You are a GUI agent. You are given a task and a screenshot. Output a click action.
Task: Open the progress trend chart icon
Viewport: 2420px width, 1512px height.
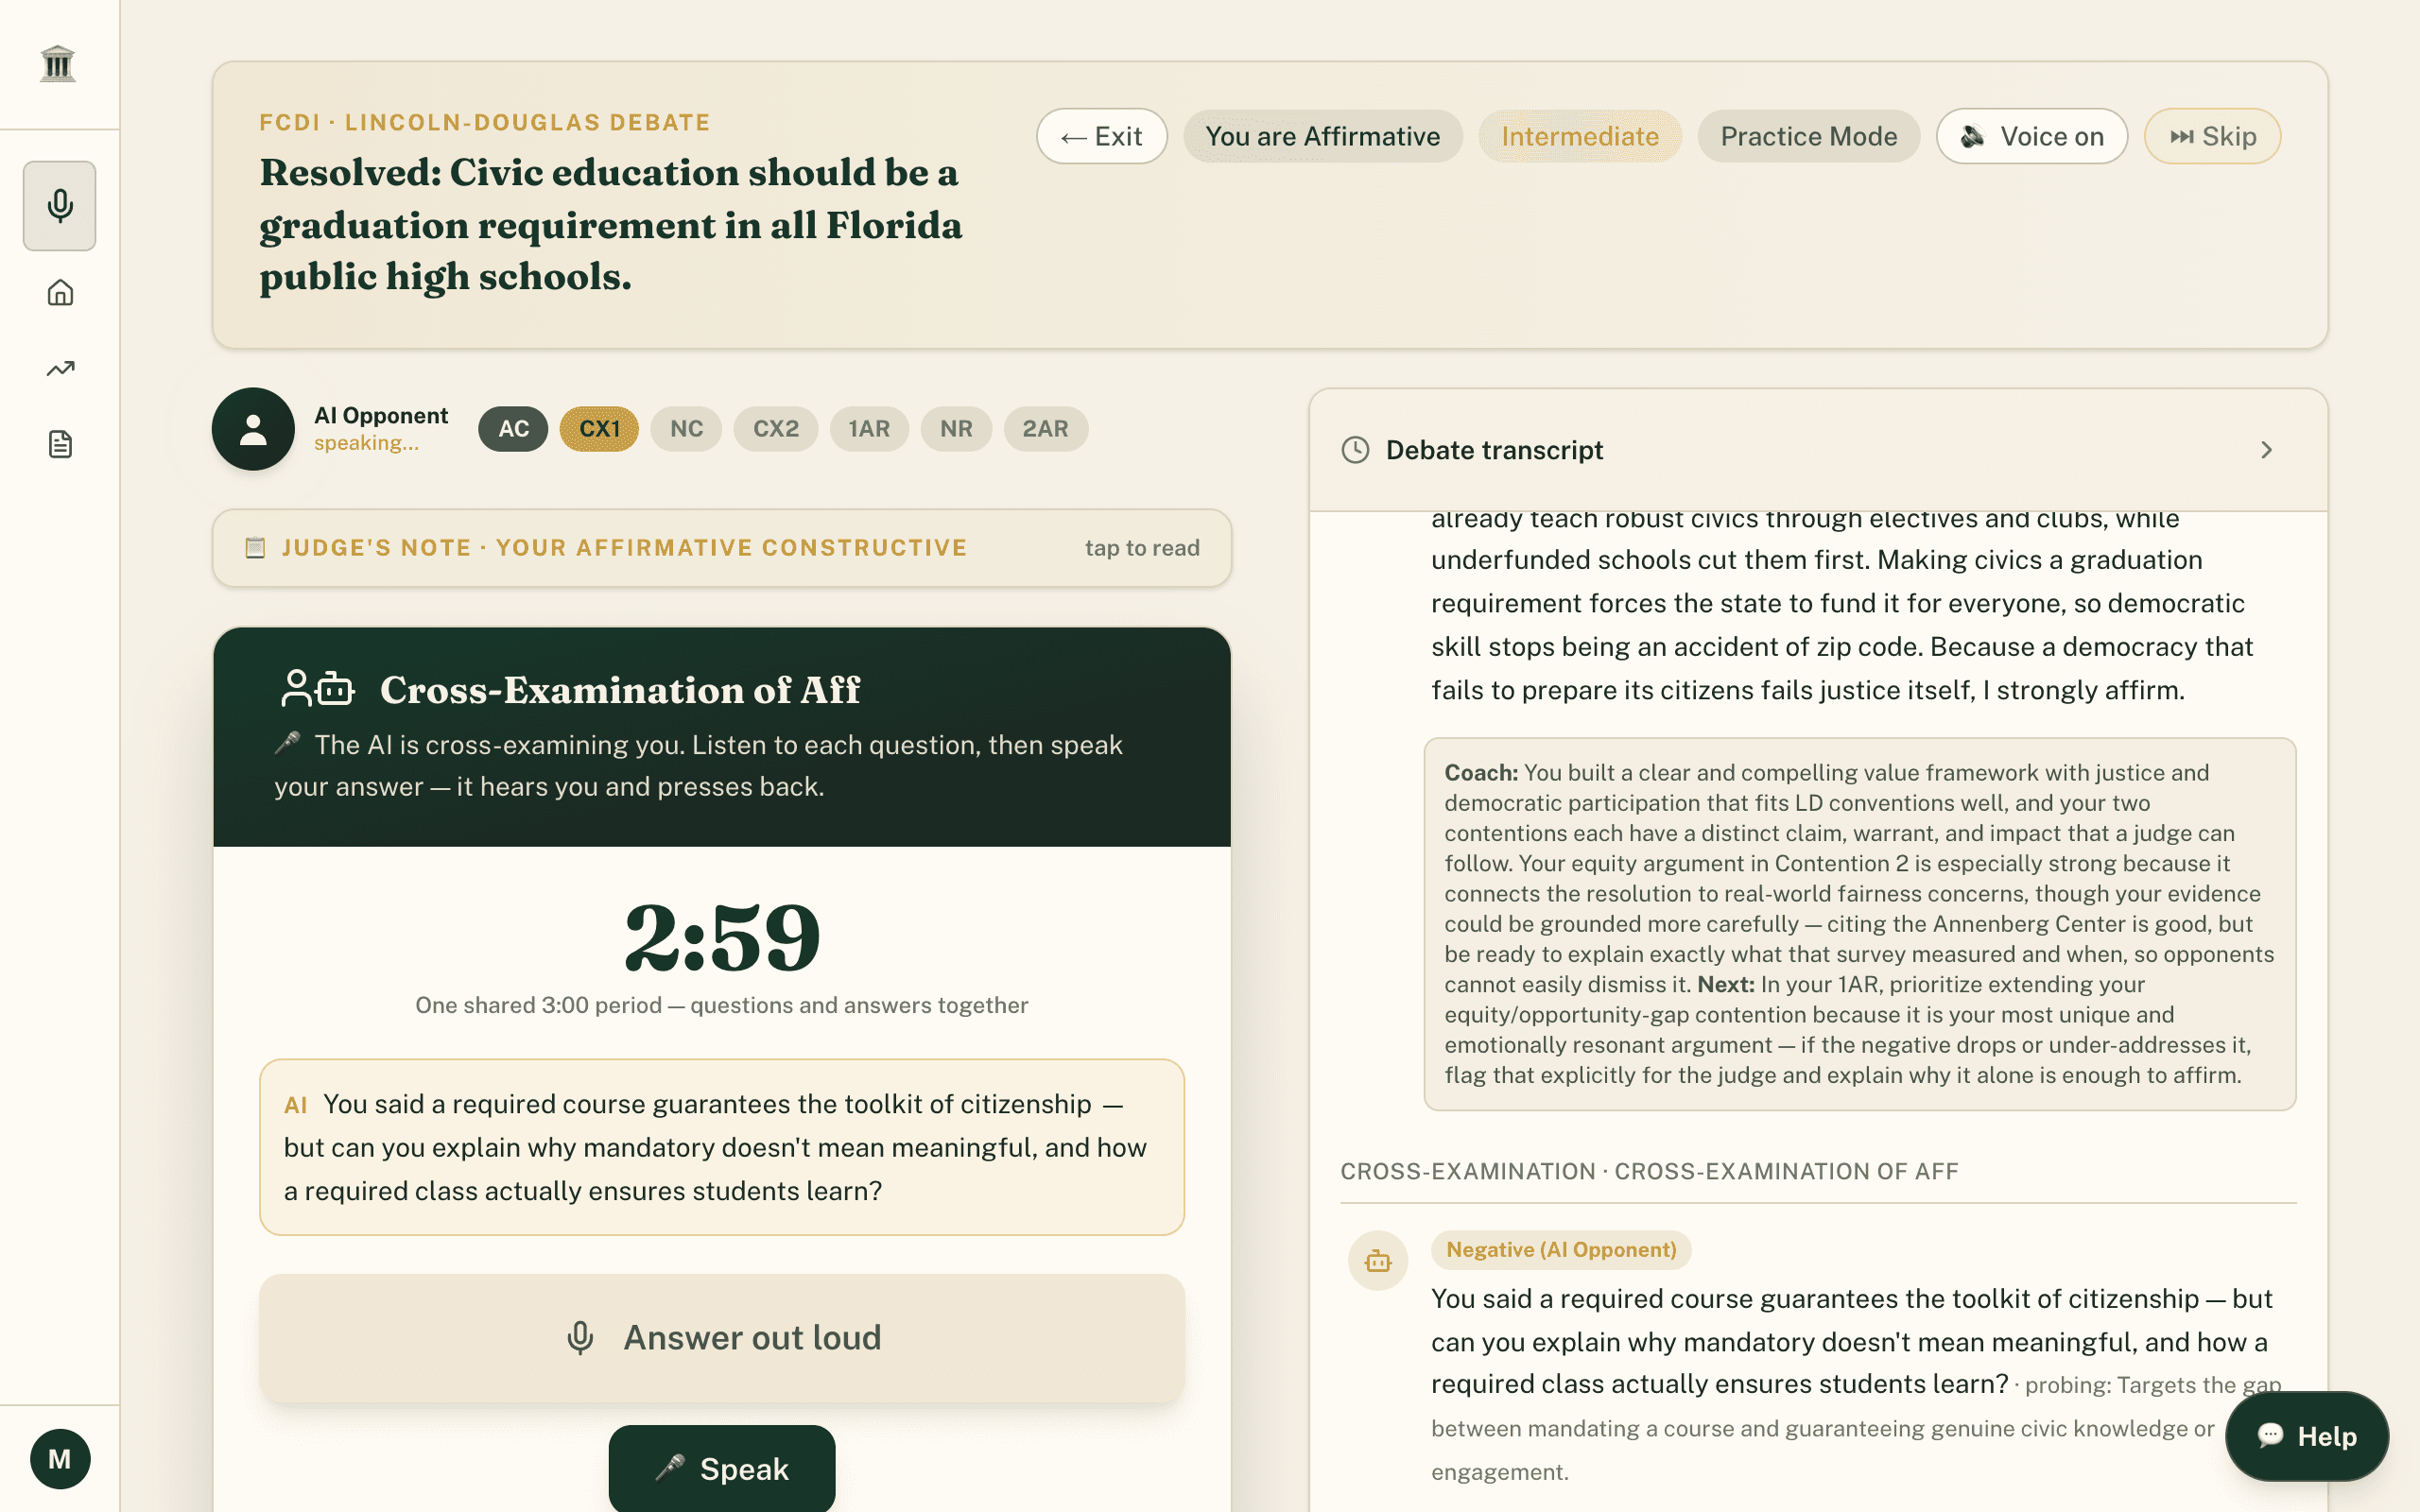pos(60,368)
